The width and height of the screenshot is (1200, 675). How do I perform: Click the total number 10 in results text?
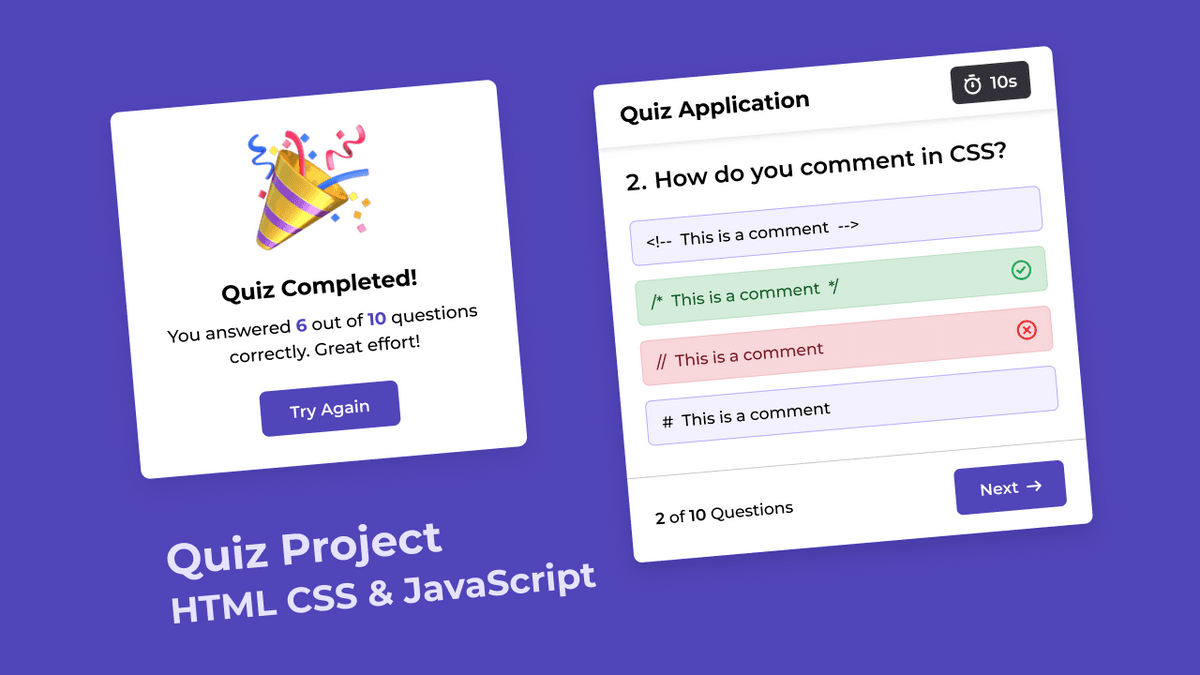376,319
